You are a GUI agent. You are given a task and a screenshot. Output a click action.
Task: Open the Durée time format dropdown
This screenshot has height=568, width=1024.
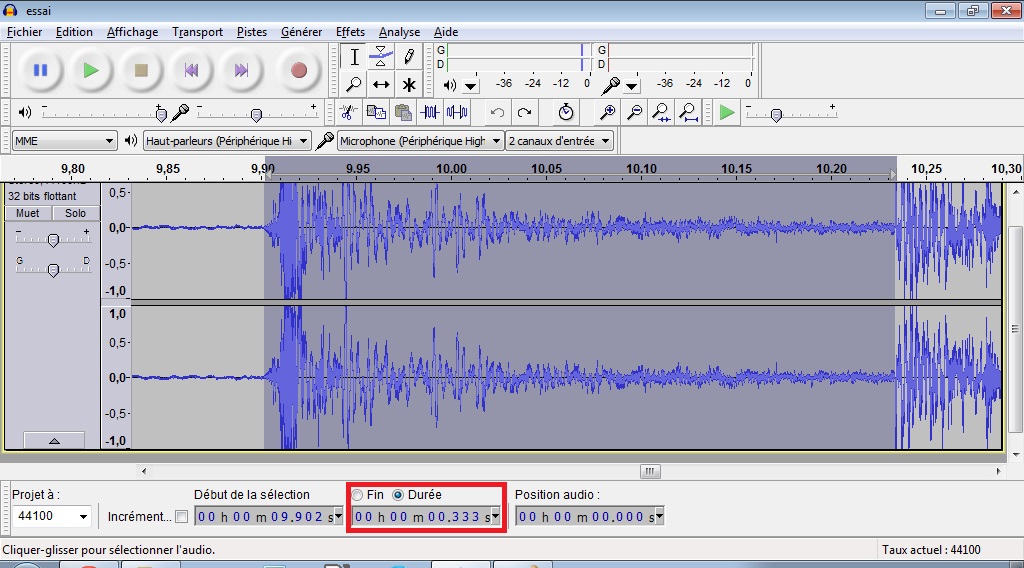tap(496, 516)
